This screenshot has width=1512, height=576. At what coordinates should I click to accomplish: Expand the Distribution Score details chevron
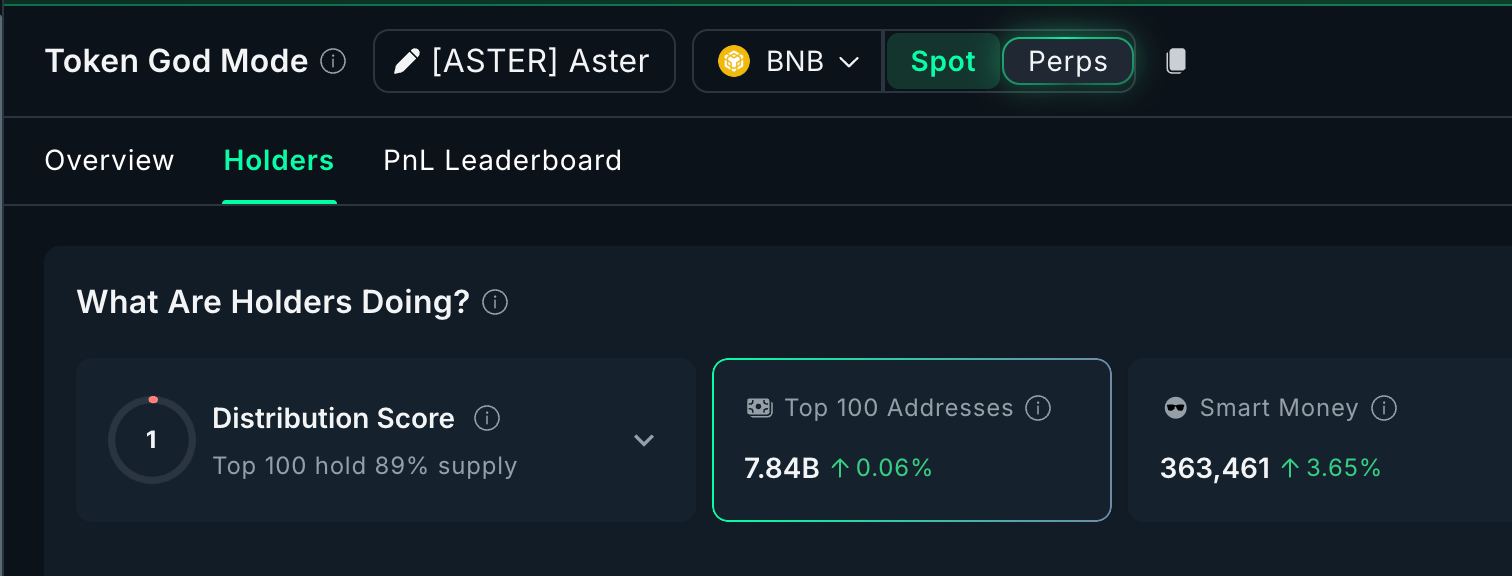(644, 440)
